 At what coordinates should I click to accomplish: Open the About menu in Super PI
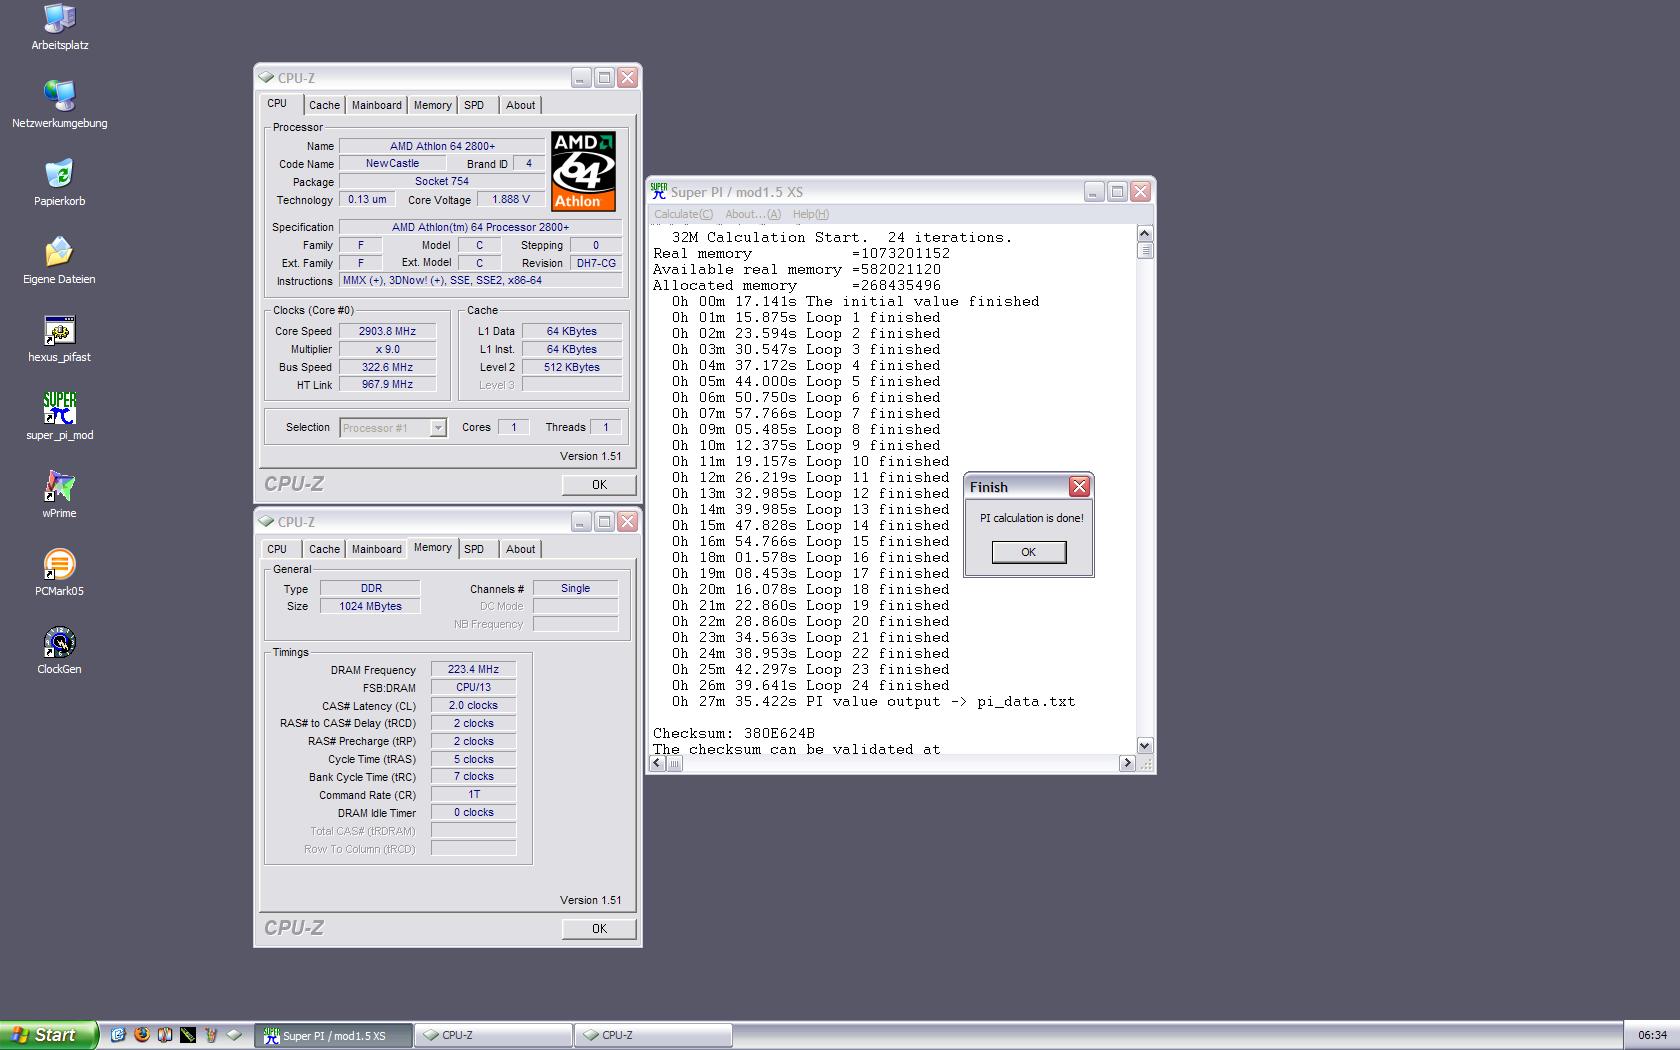click(753, 214)
